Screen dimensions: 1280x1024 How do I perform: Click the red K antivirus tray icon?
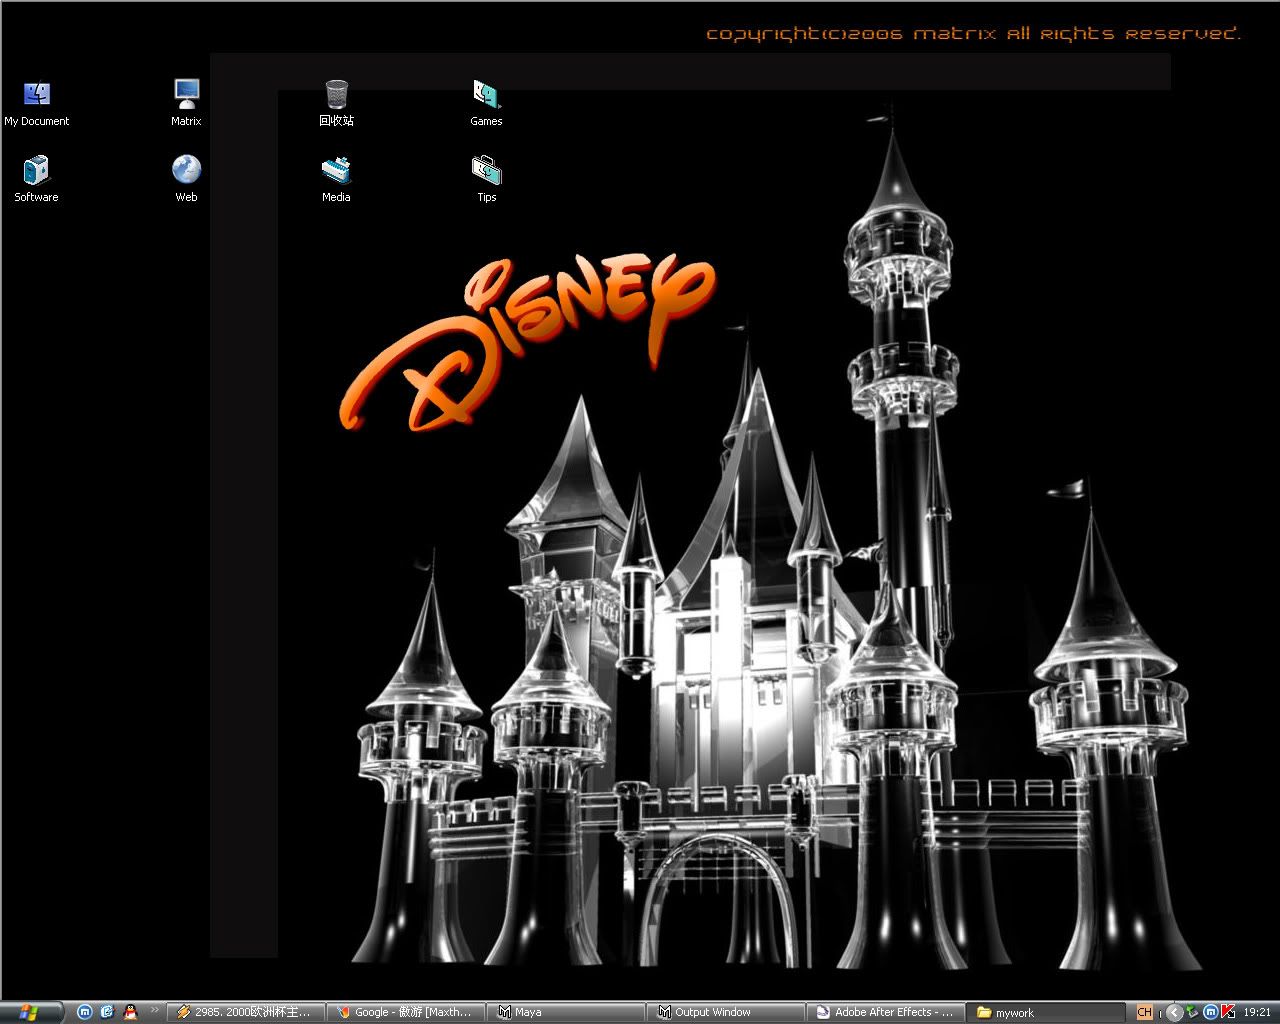(x=1228, y=1013)
